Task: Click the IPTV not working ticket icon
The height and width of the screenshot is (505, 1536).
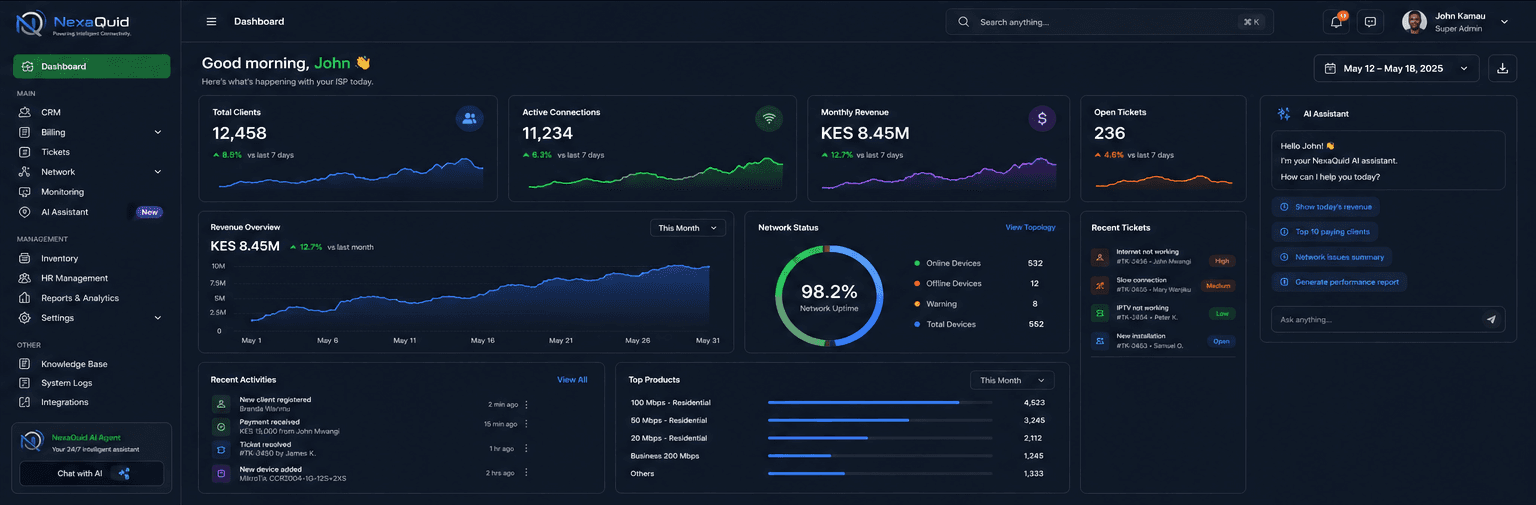Action: pyautogui.click(x=1099, y=313)
